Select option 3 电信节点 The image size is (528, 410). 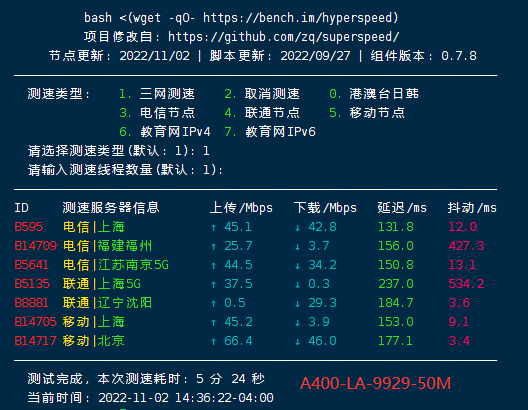pyautogui.click(x=157, y=113)
